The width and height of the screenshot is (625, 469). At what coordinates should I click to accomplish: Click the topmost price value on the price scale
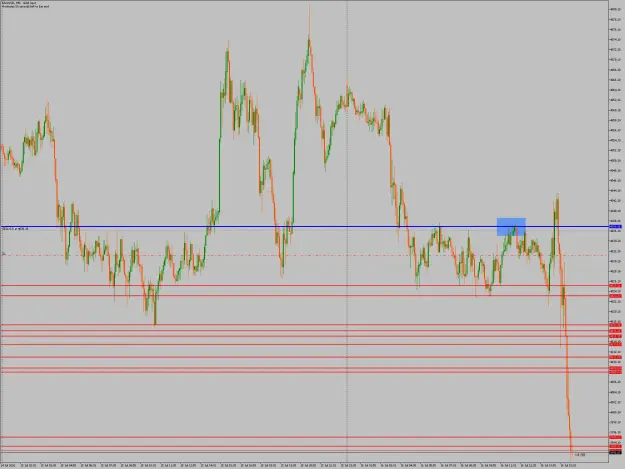pyautogui.click(x=616, y=9)
